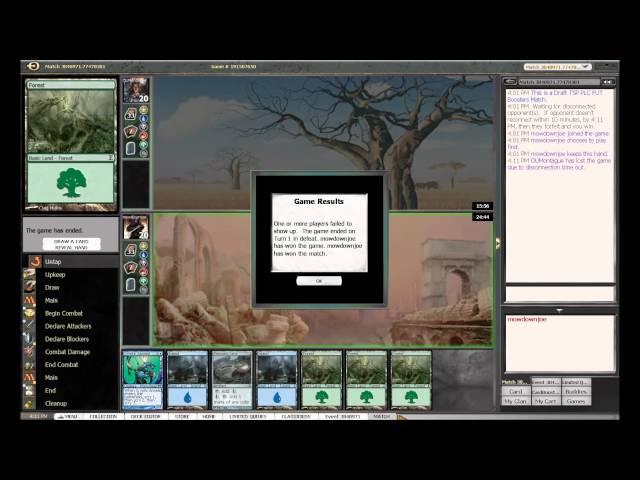
Task: Open your graveyard tombstone icon
Action: 131,284
